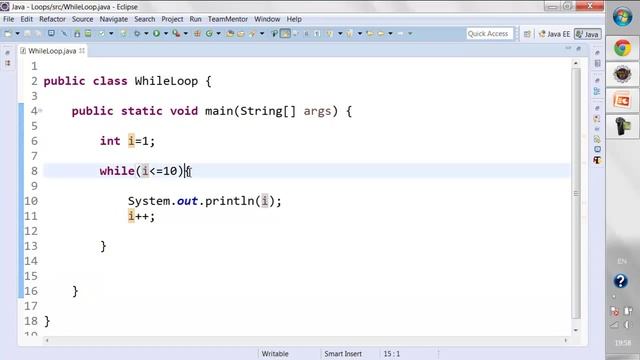
Task: Expand the Debug configurations dropdown arrow
Action: click(x=146, y=33)
